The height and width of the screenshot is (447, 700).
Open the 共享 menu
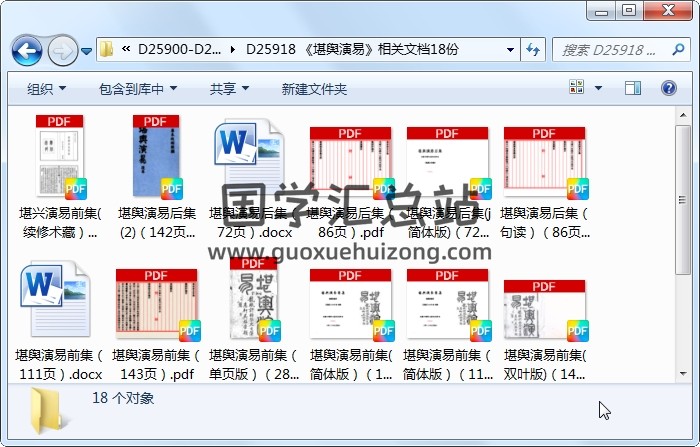[x=229, y=89]
